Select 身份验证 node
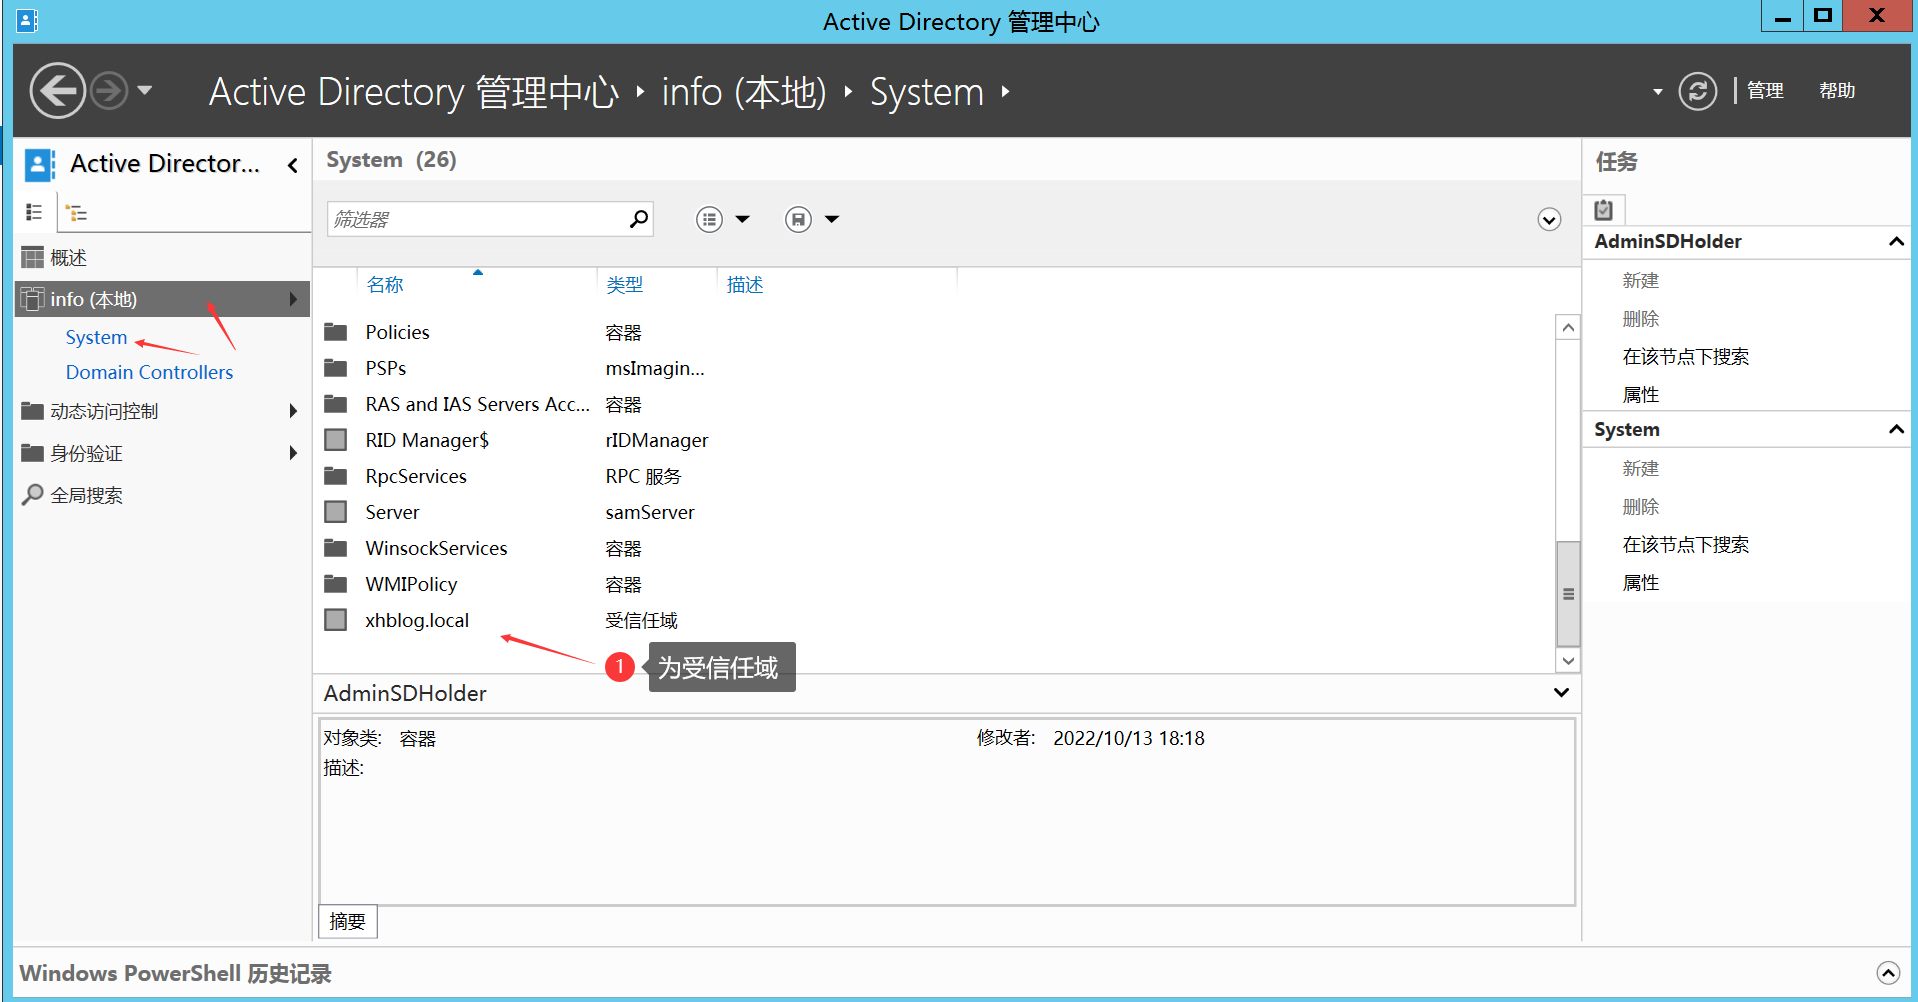The width and height of the screenshot is (1918, 1002). (86, 453)
